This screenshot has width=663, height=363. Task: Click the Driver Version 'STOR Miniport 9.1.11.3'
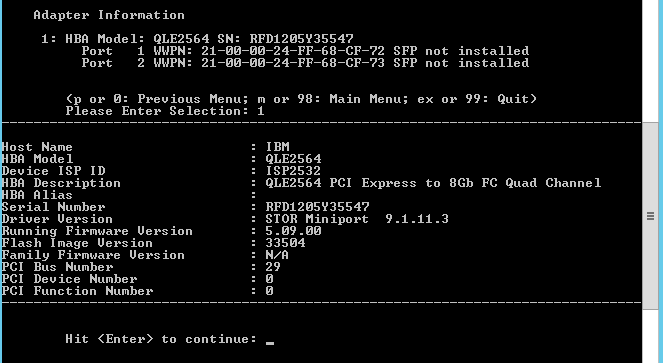(357, 219)
